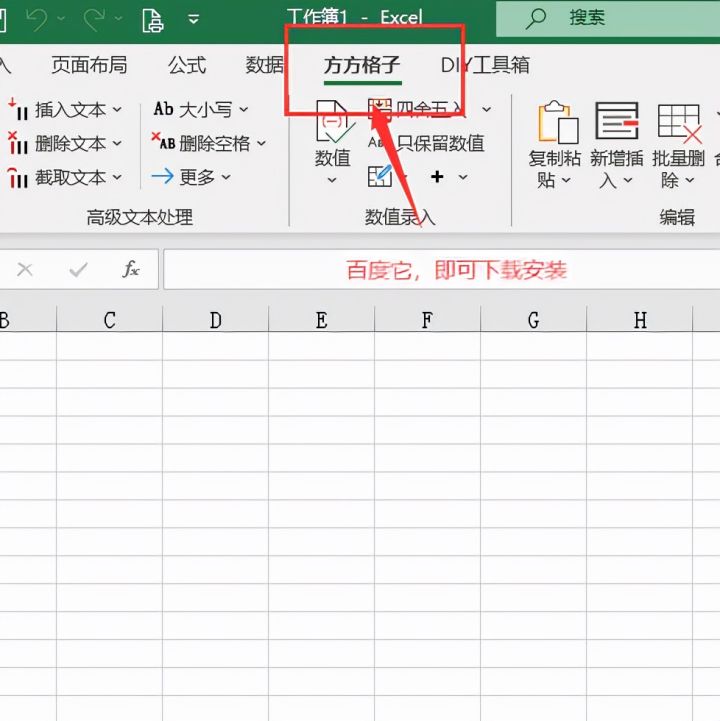Select column F header
This screenshot has height=721, width=720.
[428, 320]
